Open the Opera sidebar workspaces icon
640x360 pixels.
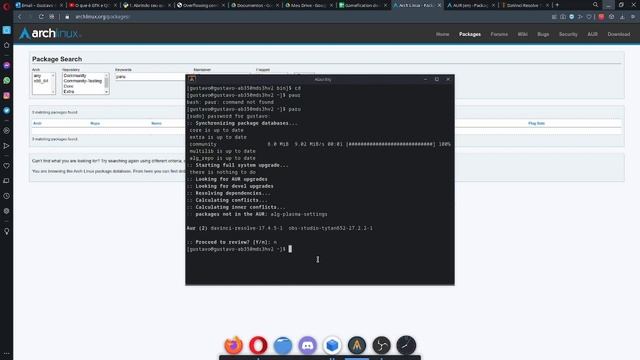[x=7, y=30]
